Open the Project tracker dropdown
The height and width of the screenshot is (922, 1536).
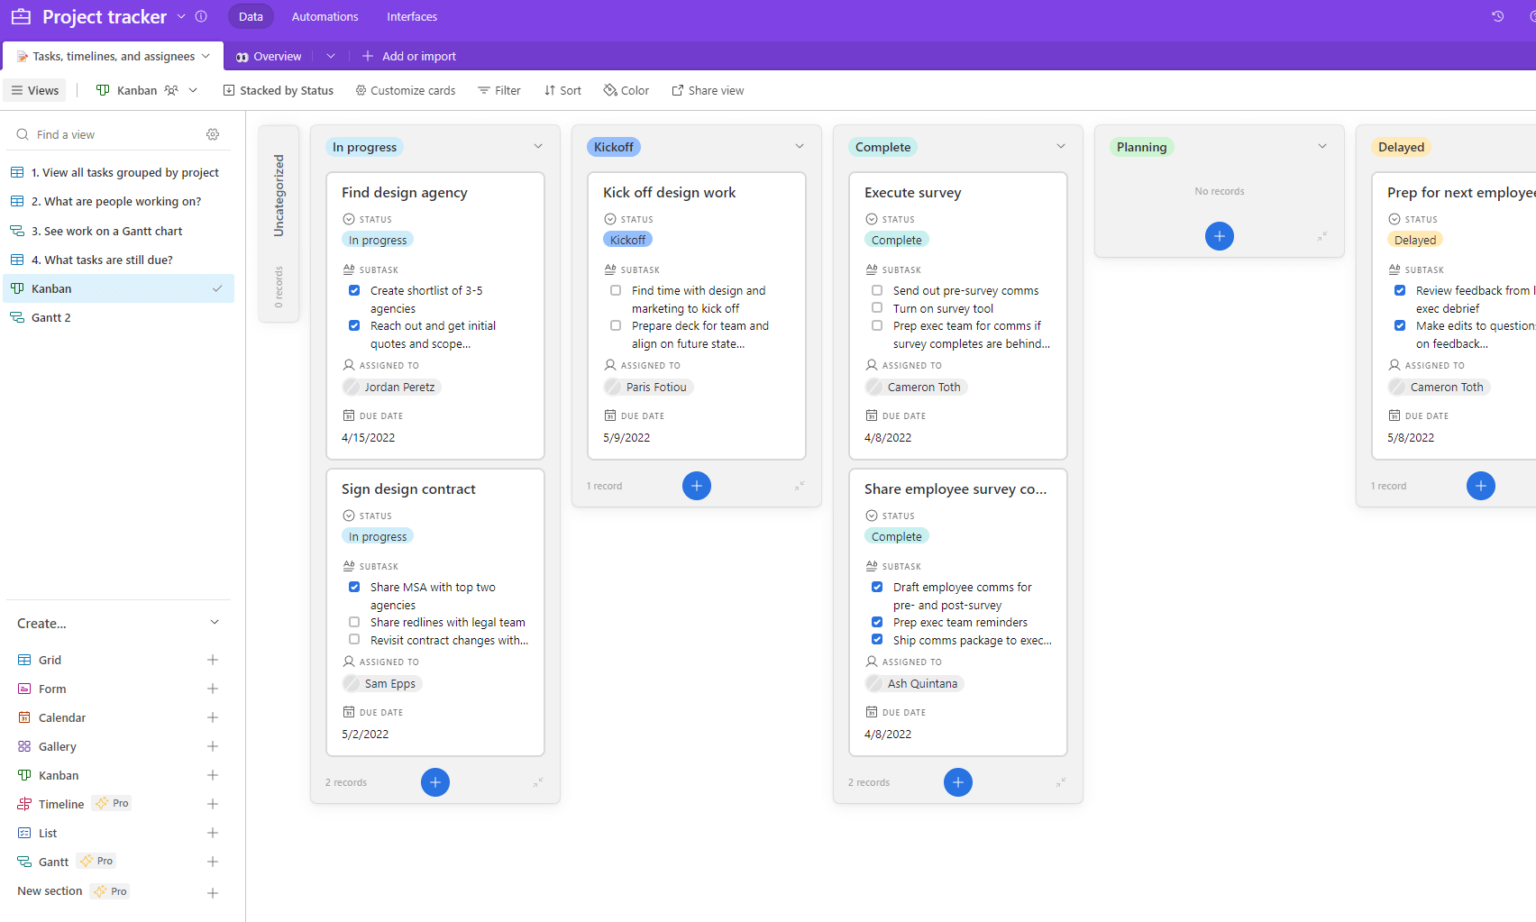tap(182, 16)
